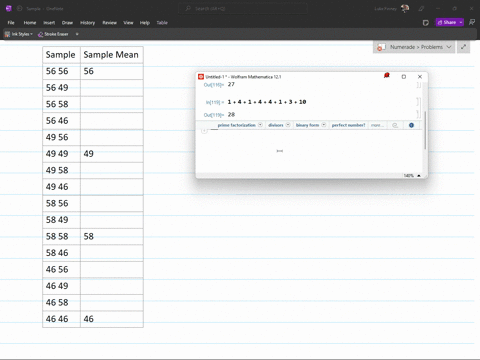Click the 46 56 sample cell
Image resolution: width=480 pixels, height=360 pixels.
click(61, 269)
